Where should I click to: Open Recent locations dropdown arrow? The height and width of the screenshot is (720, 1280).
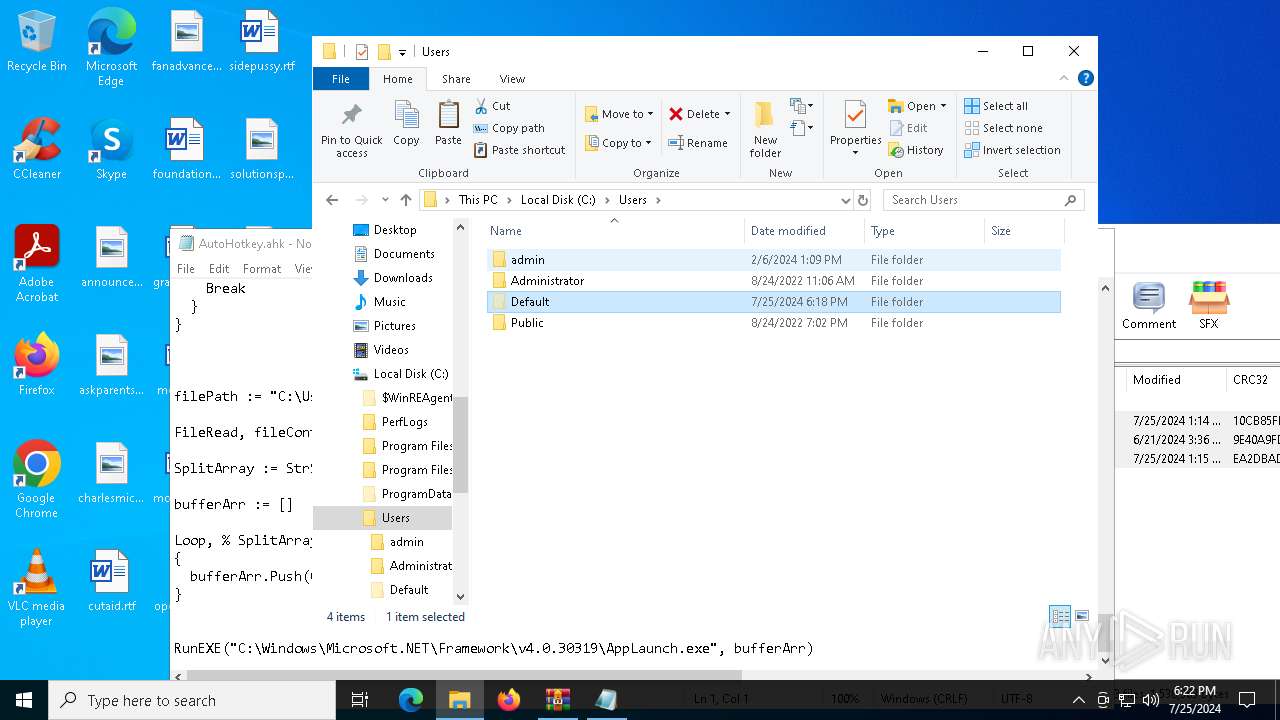coord(384,200)
